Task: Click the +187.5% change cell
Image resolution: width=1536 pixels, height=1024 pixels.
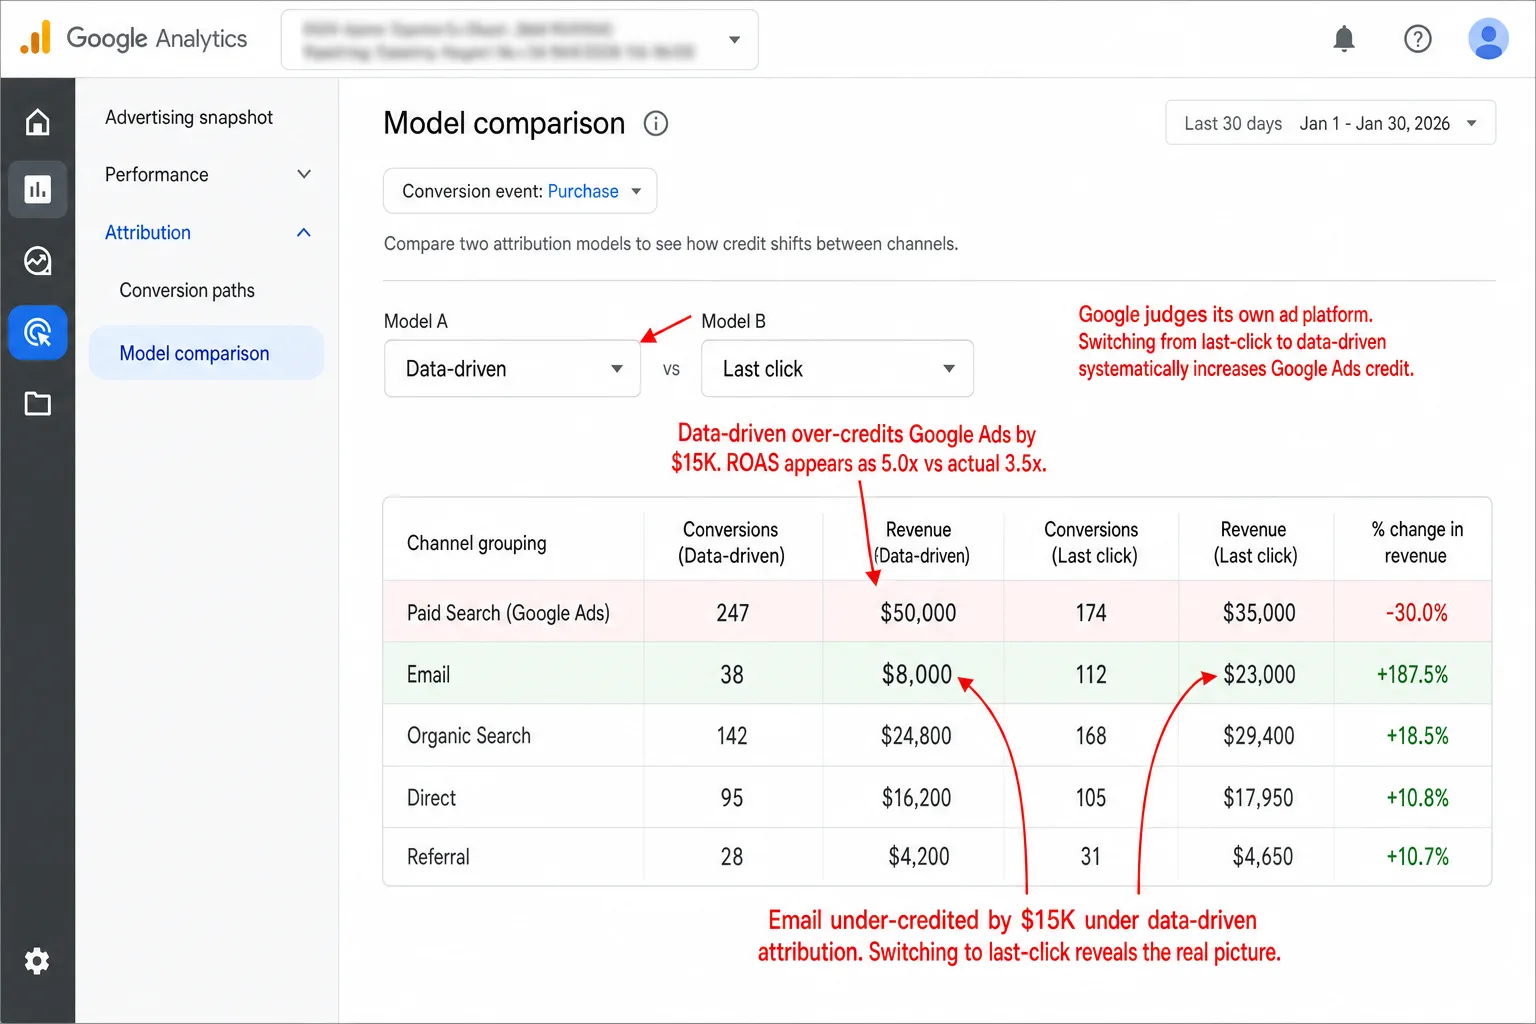Action: [1412, 675]
